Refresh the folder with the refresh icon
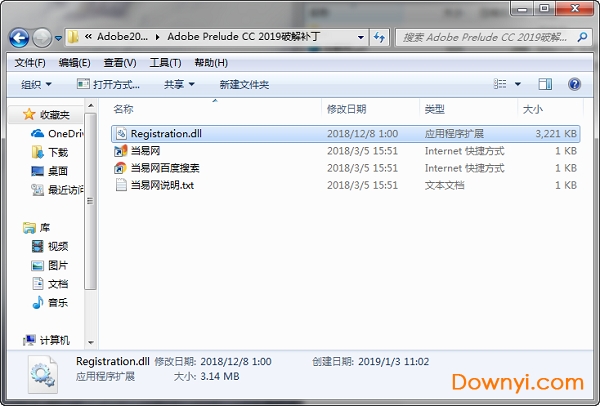Screen dimensions: 600x406 click(x=379, y=38)
